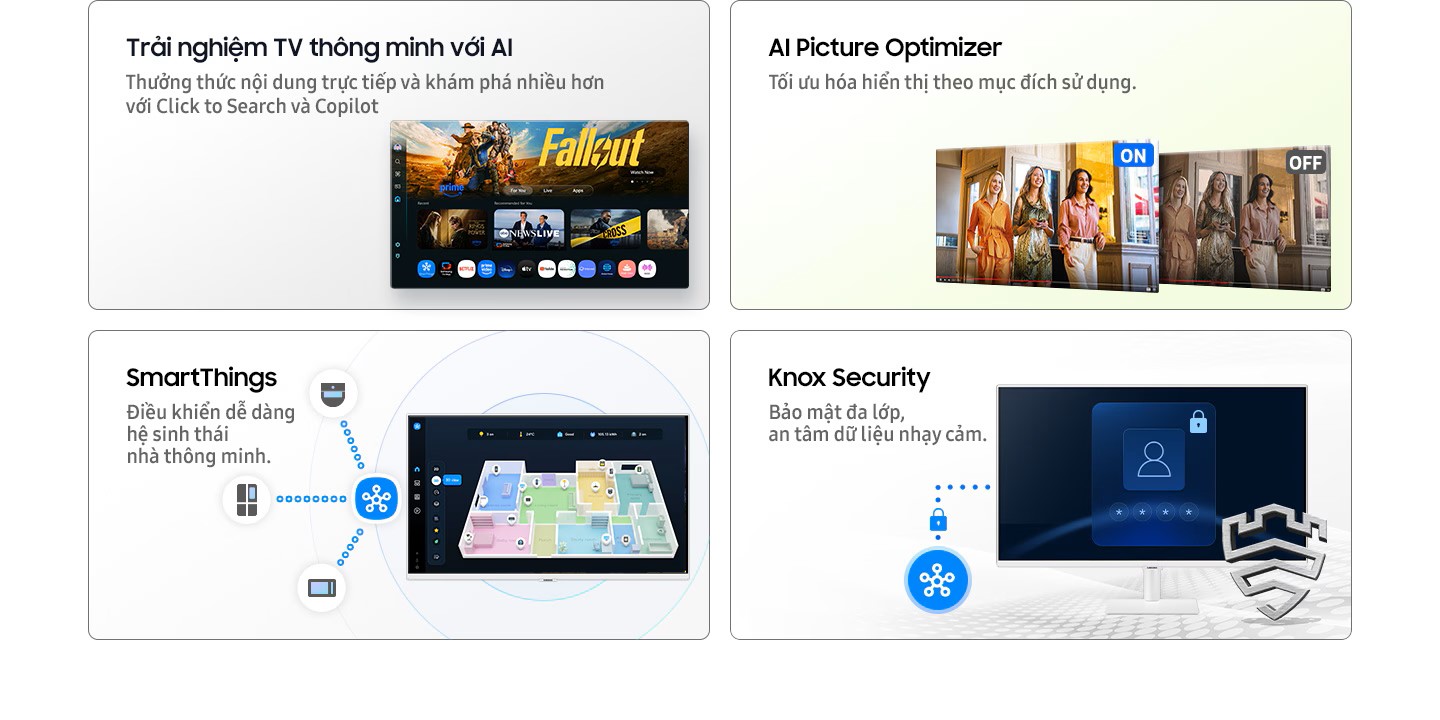Click the Knox Security heading

849,378
